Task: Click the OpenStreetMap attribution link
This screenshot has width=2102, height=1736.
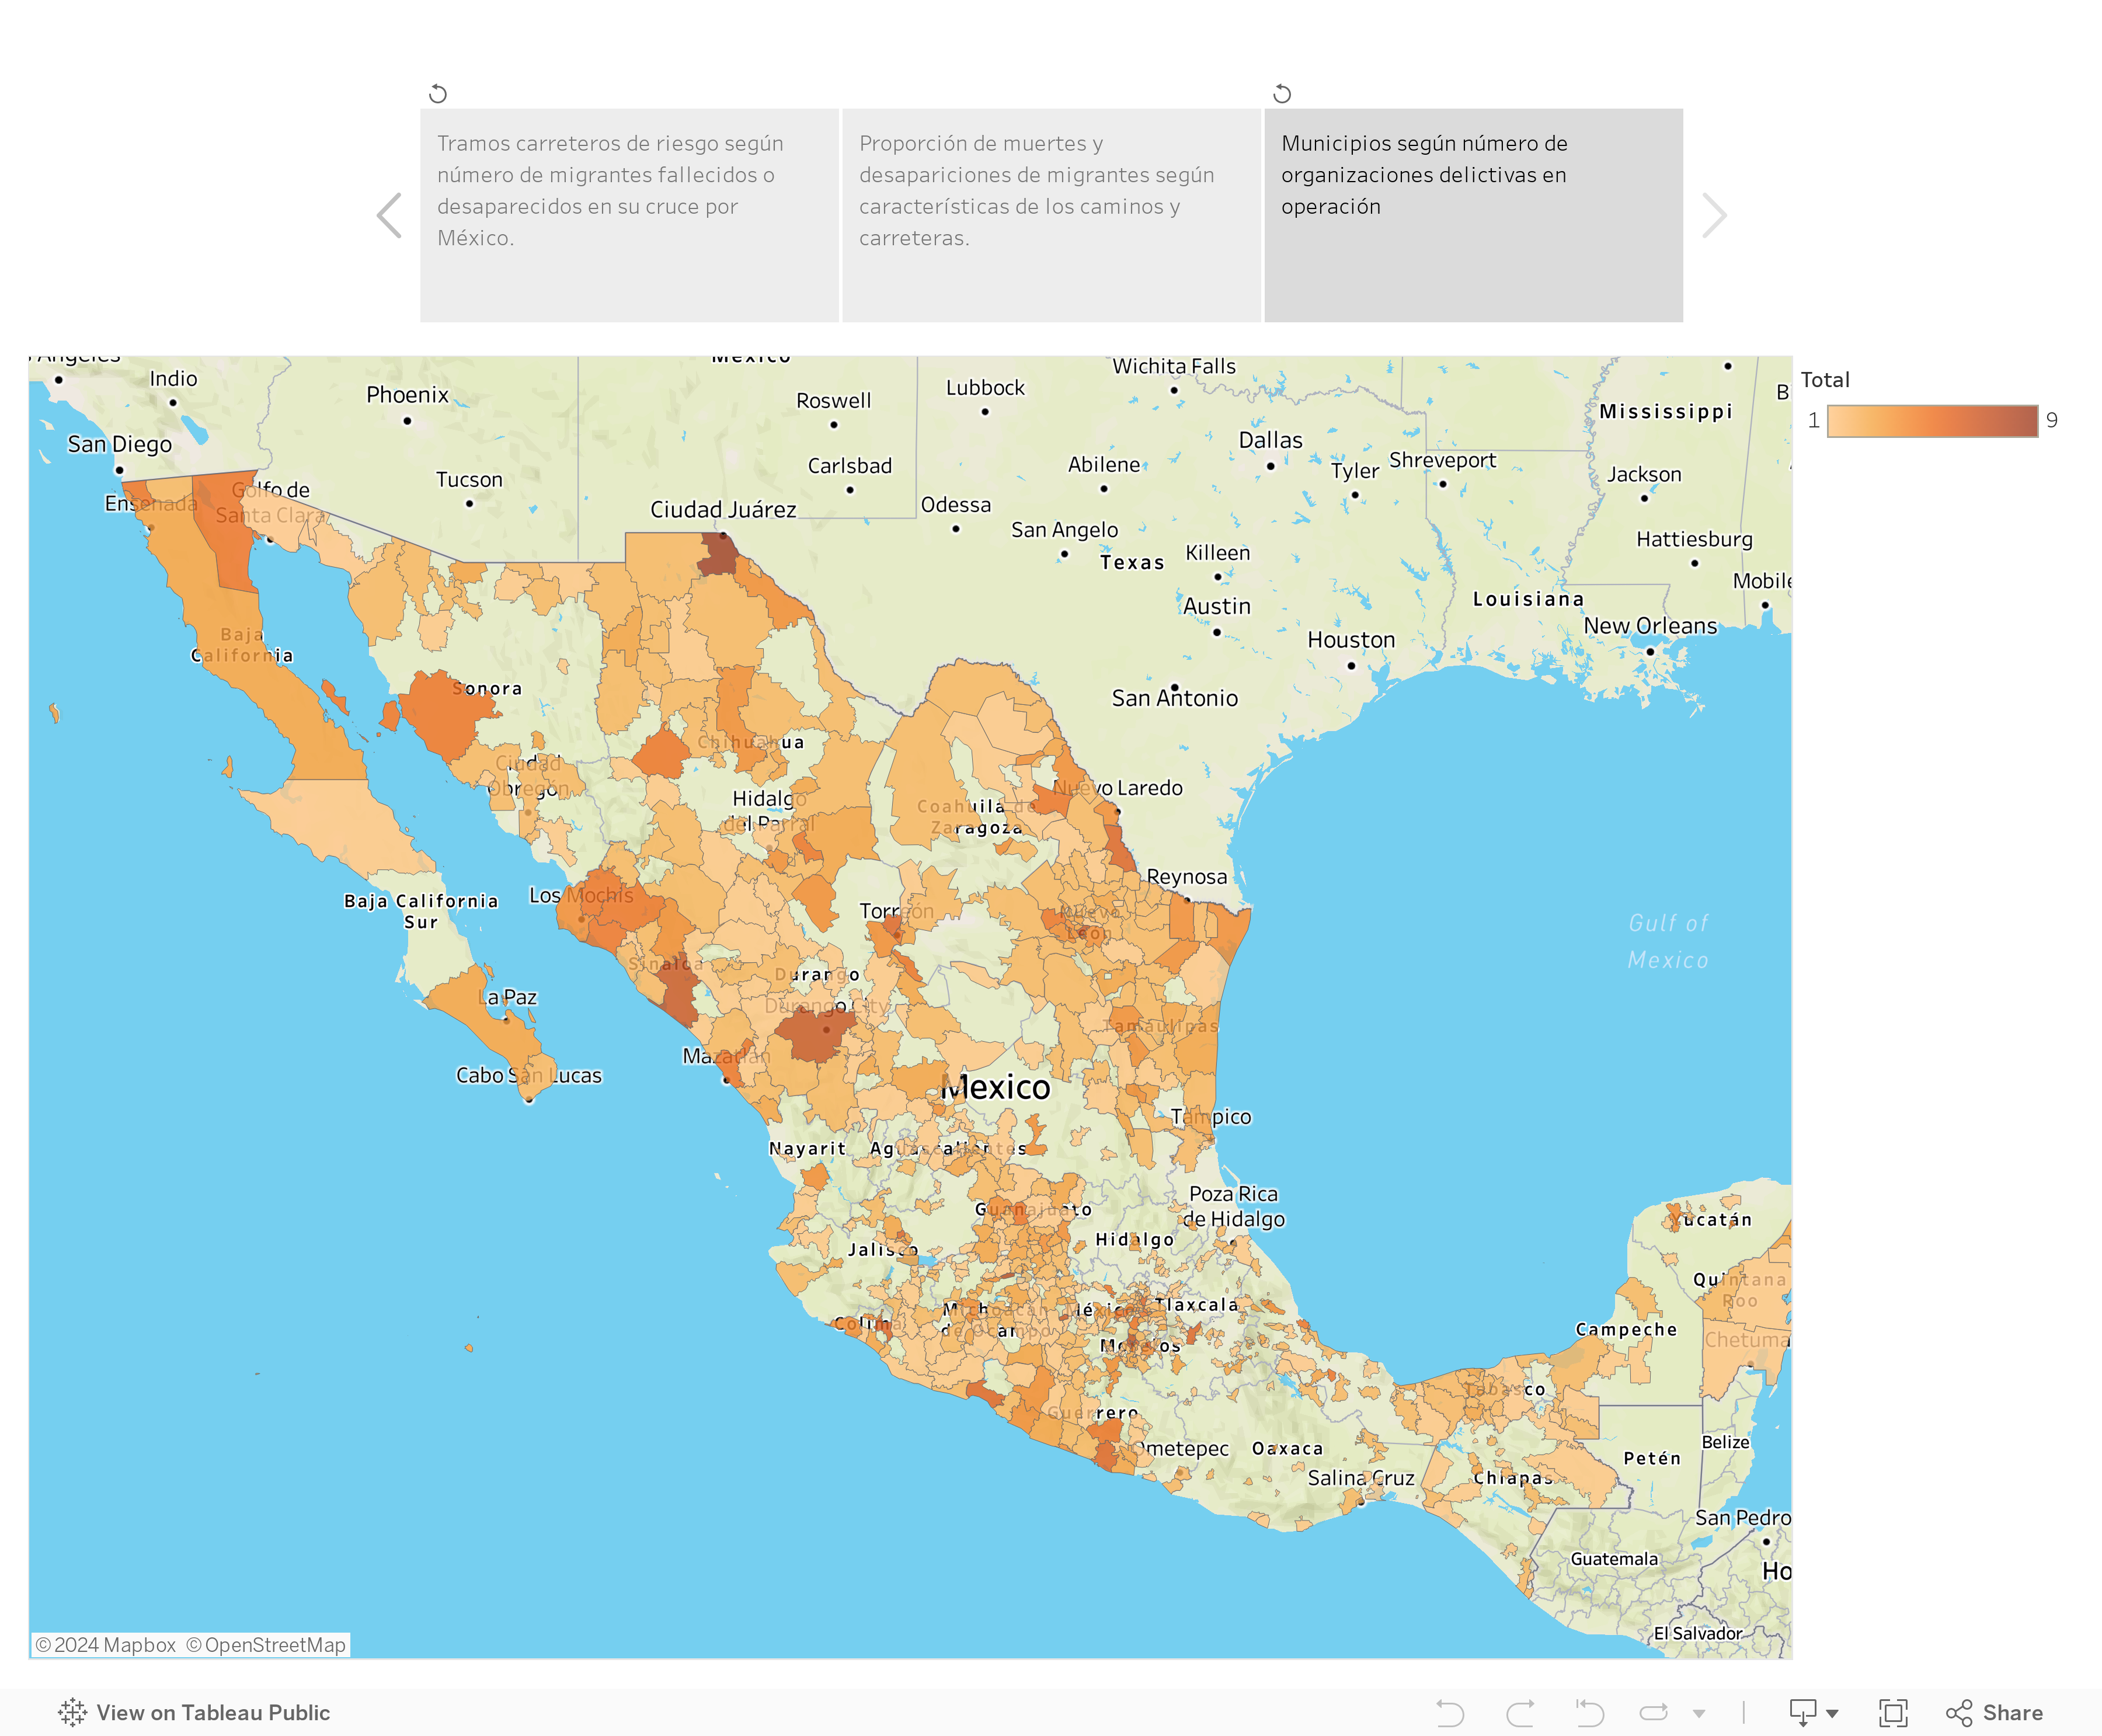Action: pos(266,1645)
